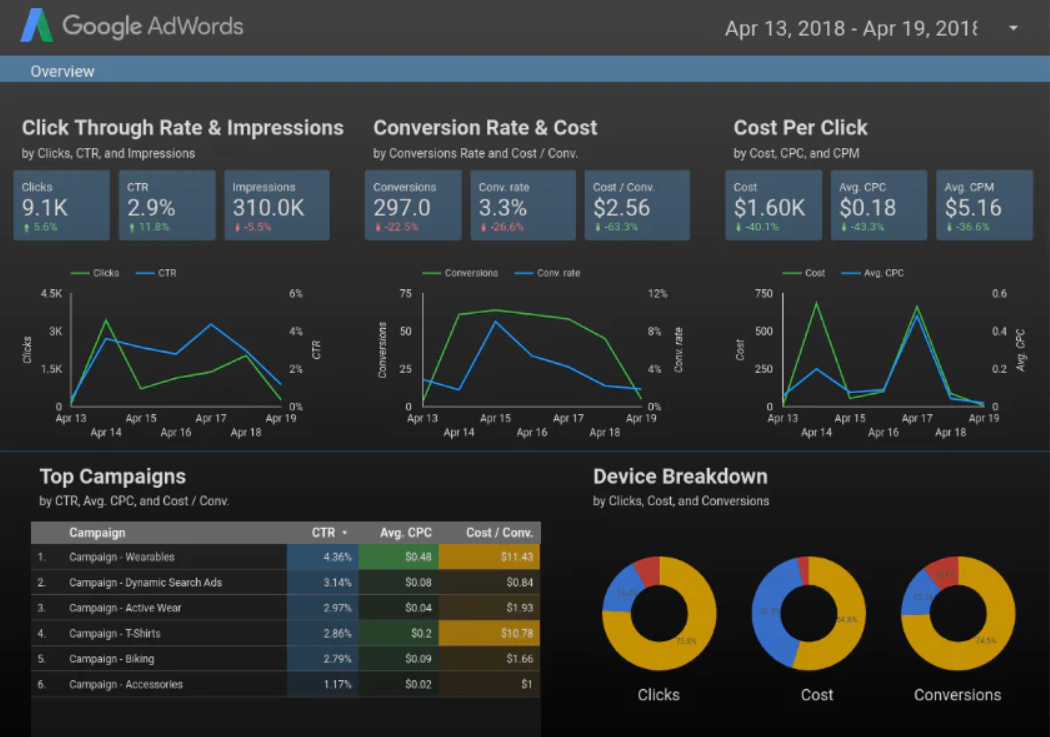
Task: Click the Cost / Conv. column header
Action: coord(500,533)
